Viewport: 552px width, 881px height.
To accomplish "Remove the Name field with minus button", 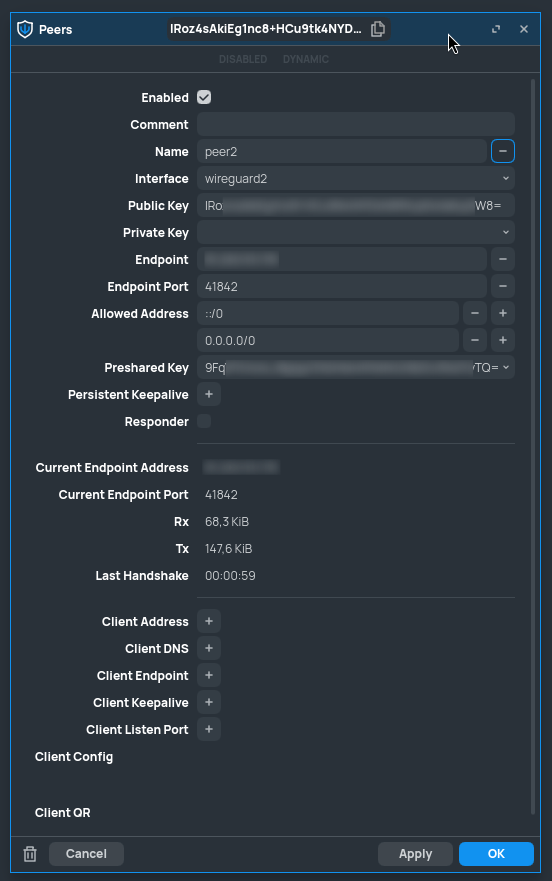I will coord(503,152).
